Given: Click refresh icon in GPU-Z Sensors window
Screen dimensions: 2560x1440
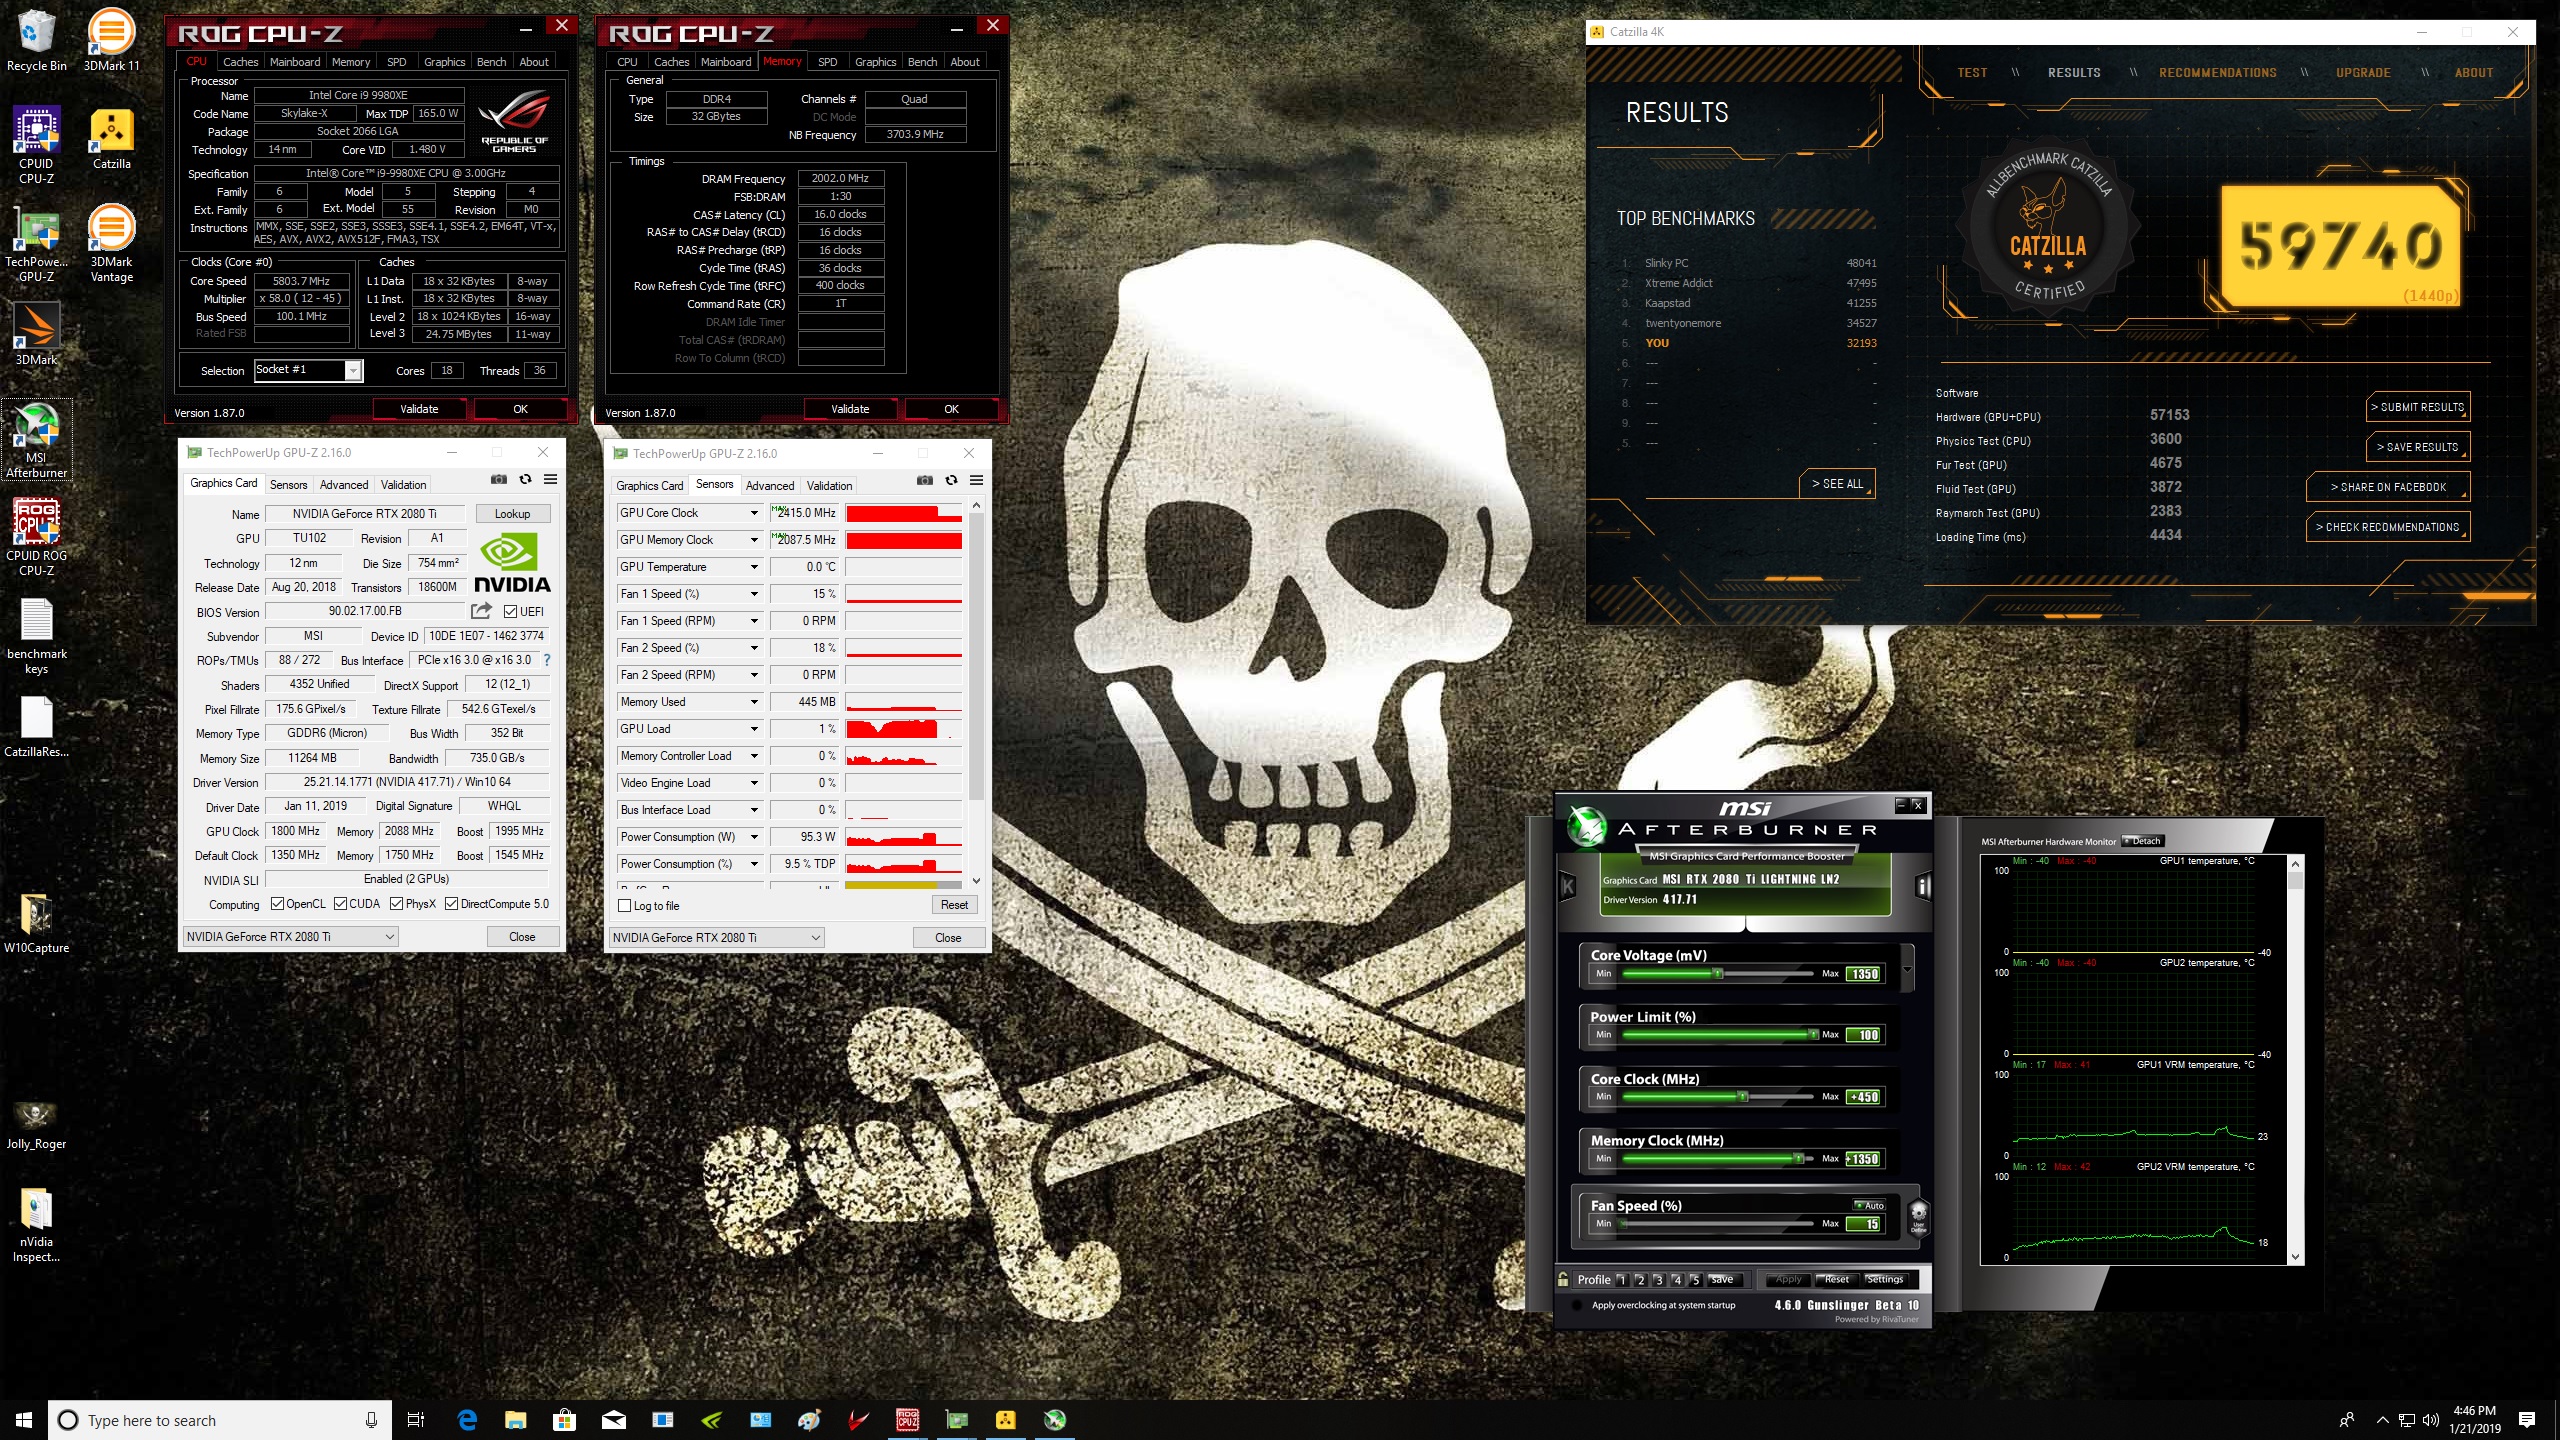Looking at the screenshot, I should click(951, 481).
